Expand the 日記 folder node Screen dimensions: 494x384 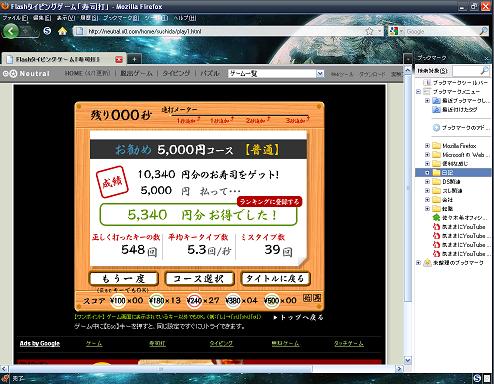(427, 172)
